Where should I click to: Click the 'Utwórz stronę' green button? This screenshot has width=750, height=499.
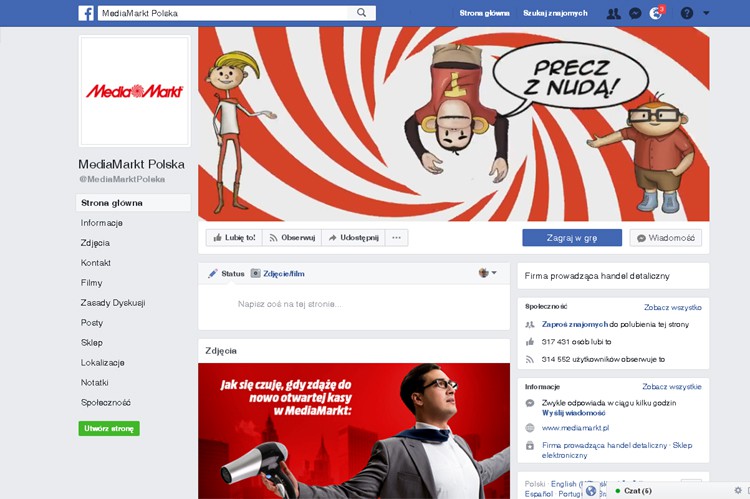tap(109, 428)
